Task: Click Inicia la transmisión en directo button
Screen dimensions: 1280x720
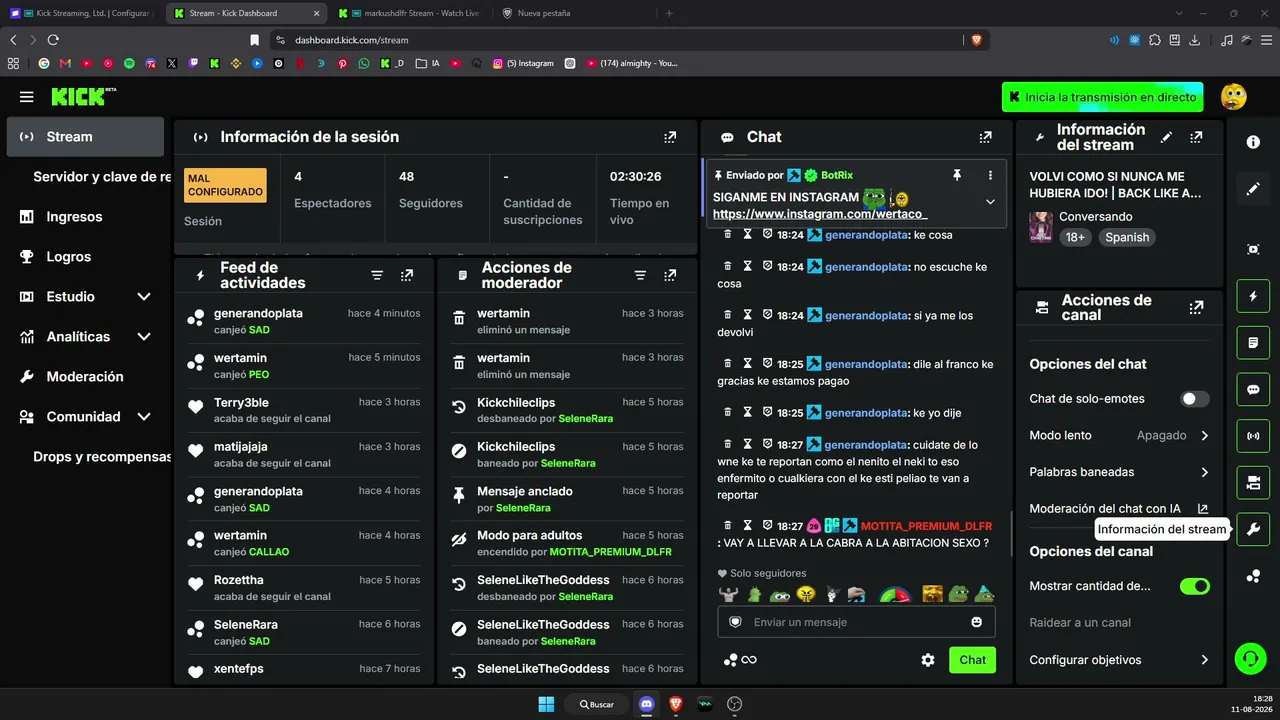Action: [1102, 97]
